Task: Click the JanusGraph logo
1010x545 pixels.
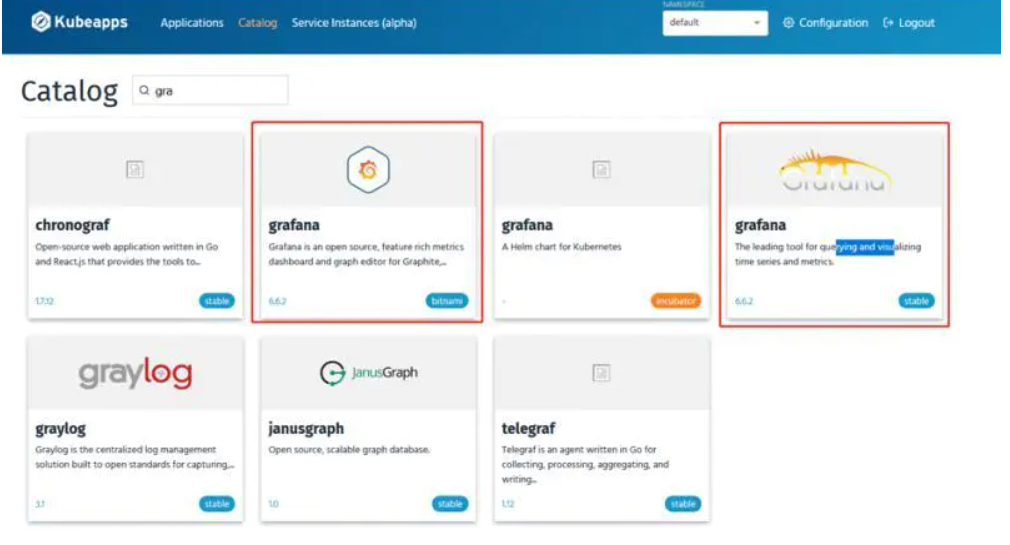Action: tap(368, 372)
